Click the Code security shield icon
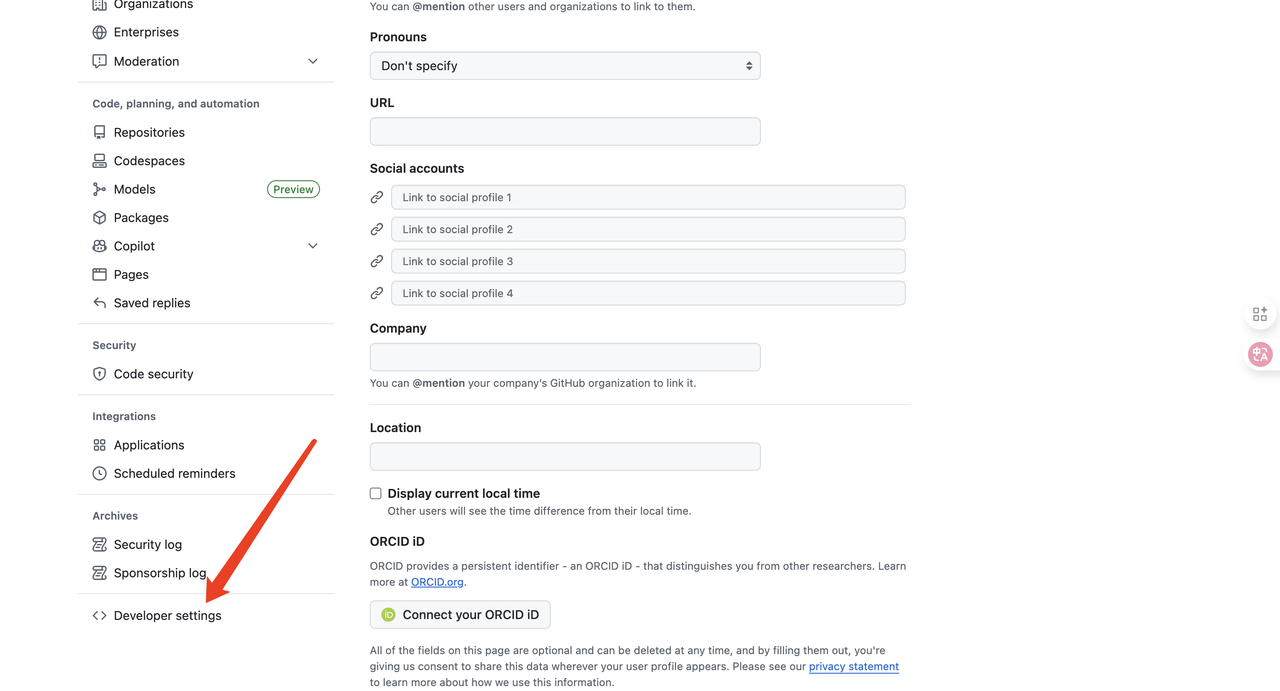Viewport: 1280px width, 691px height. coord(99,374)
